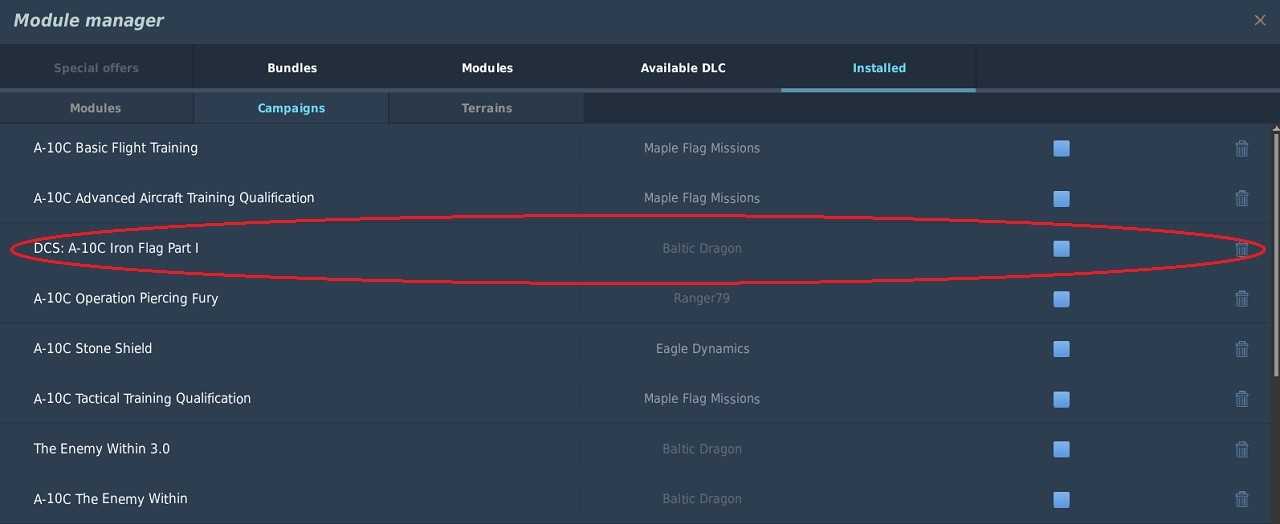This screenshot has height=524, width=1280.
Task: Open the Special offers tab
Action: [x=96, y=68]
